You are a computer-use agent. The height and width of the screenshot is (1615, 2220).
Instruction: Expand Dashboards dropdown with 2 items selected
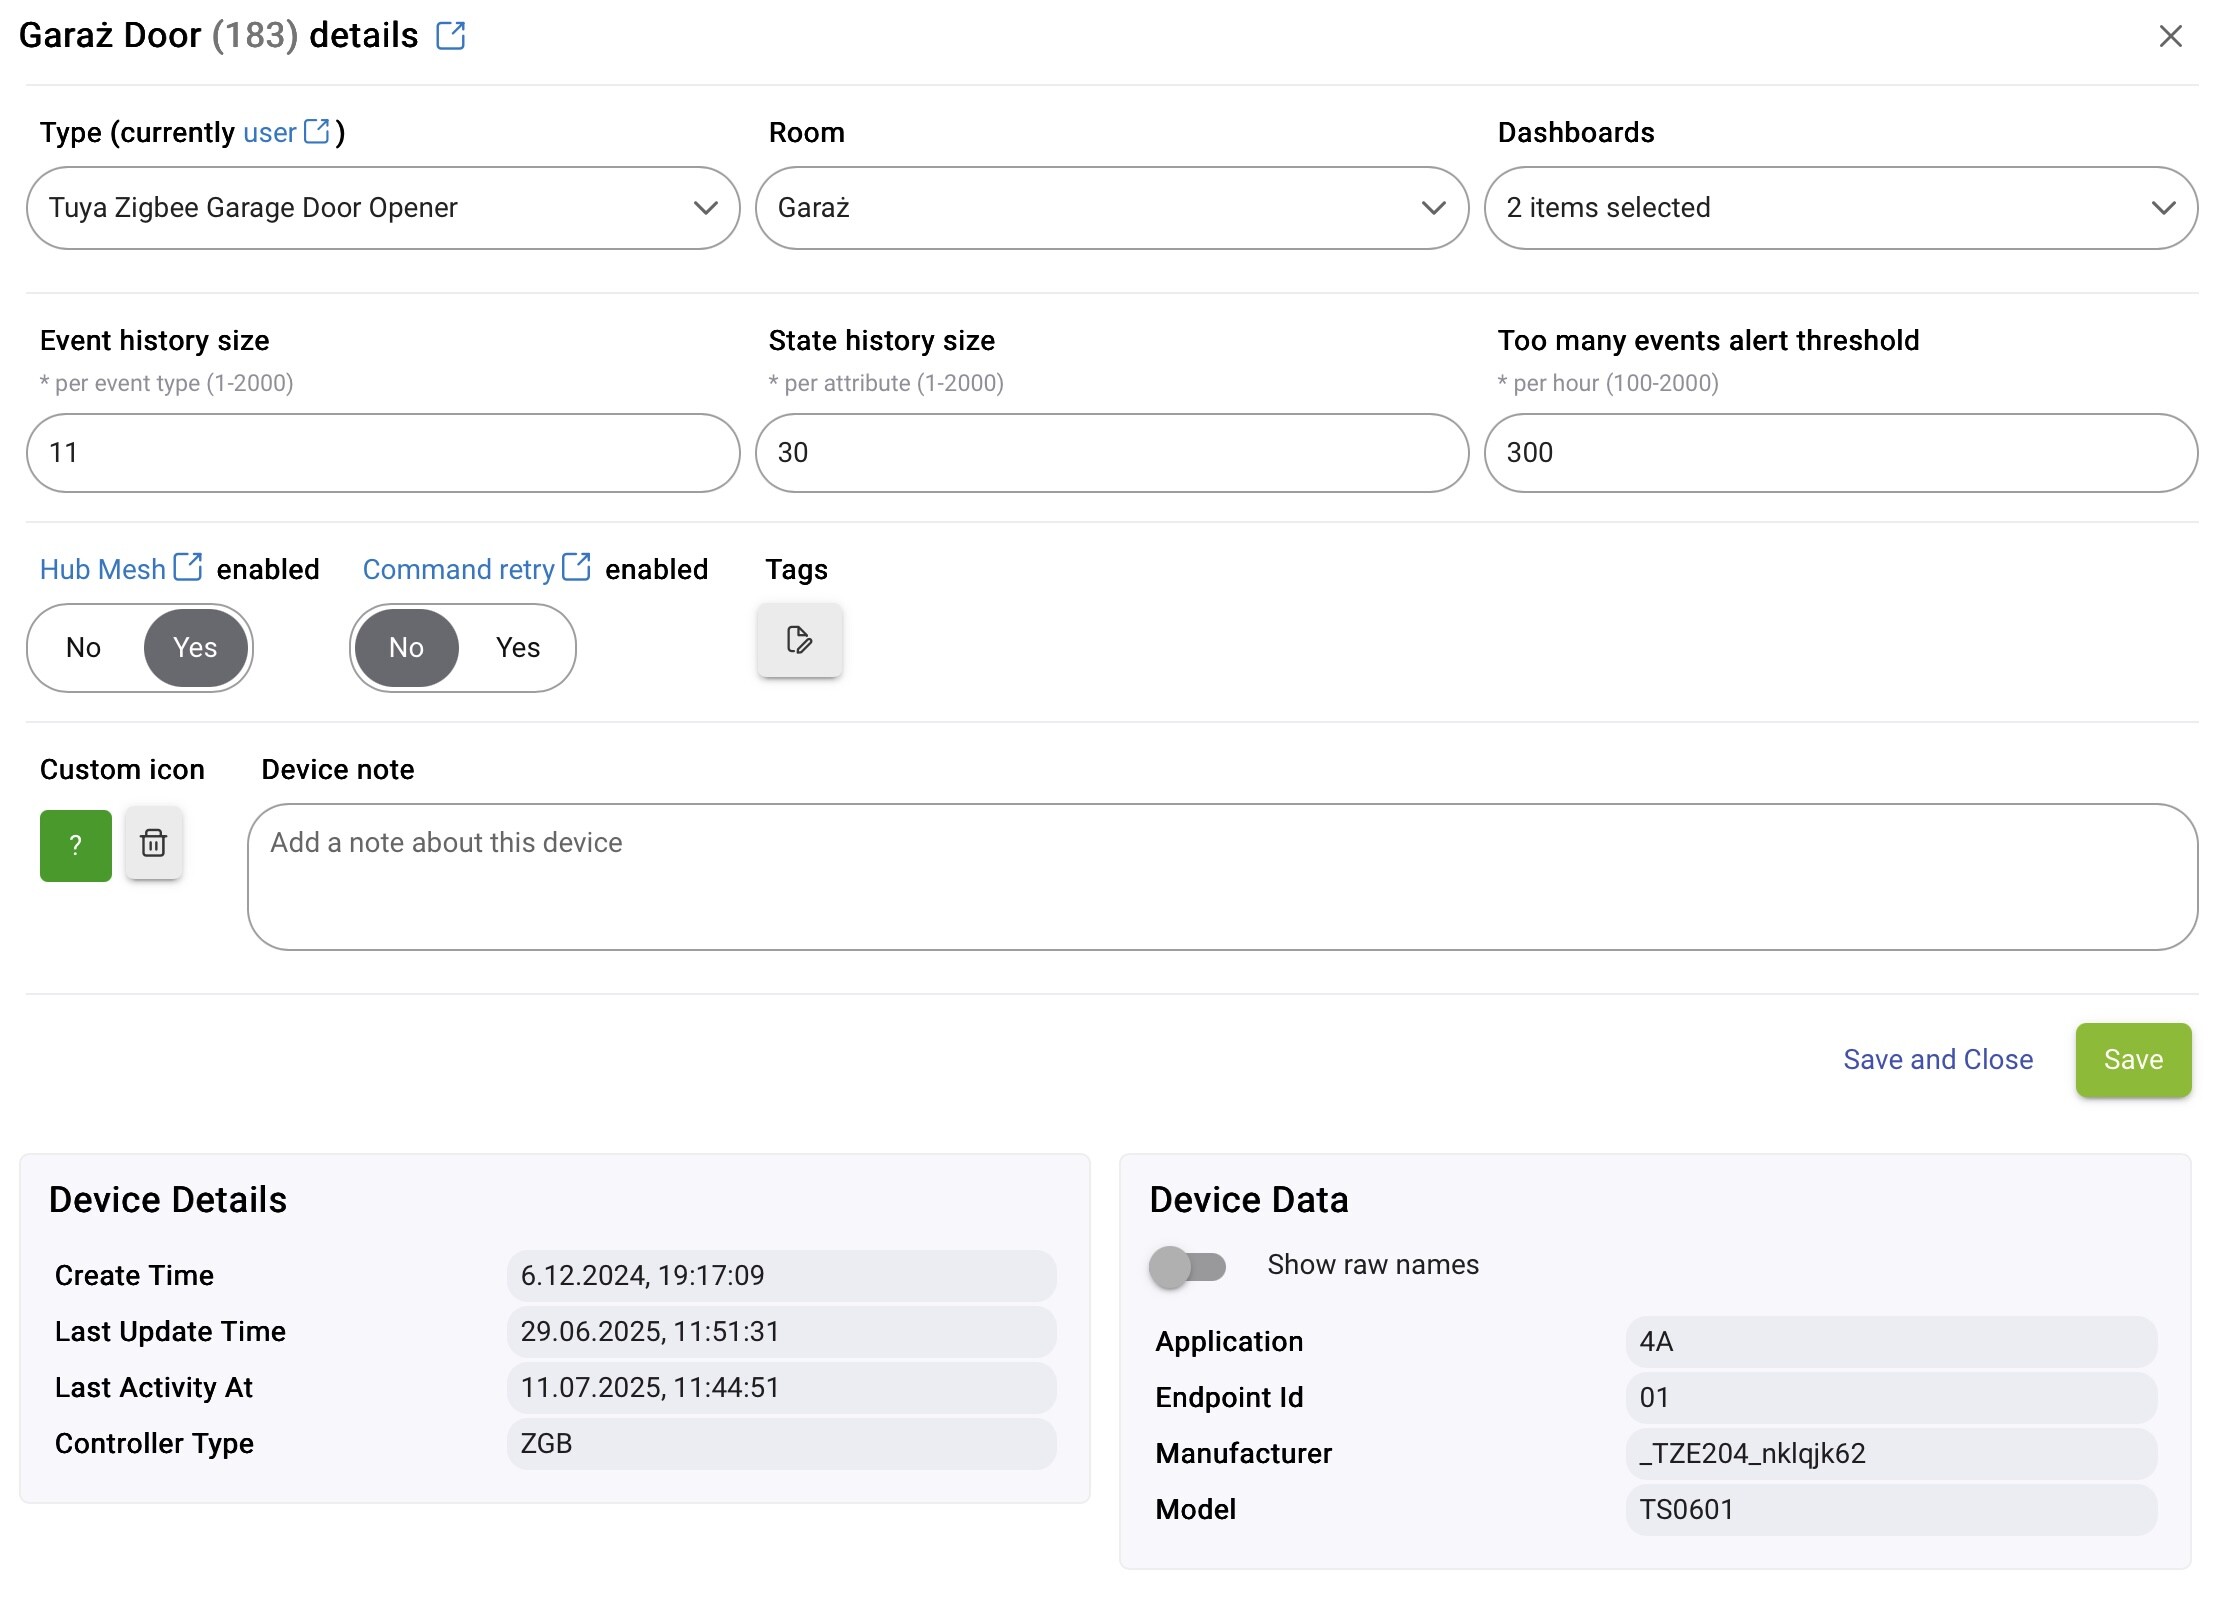pos(1841,208)
